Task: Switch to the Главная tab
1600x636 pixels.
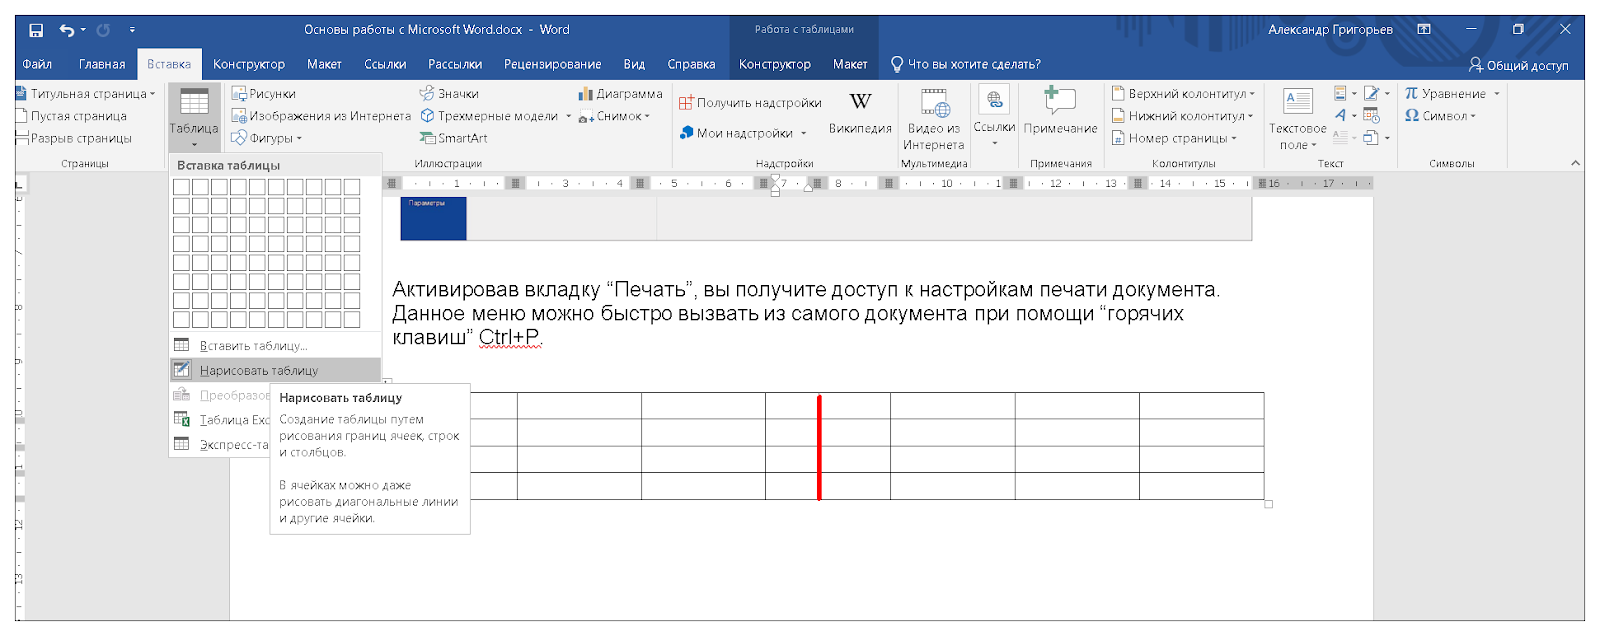Action: (102, 64)
